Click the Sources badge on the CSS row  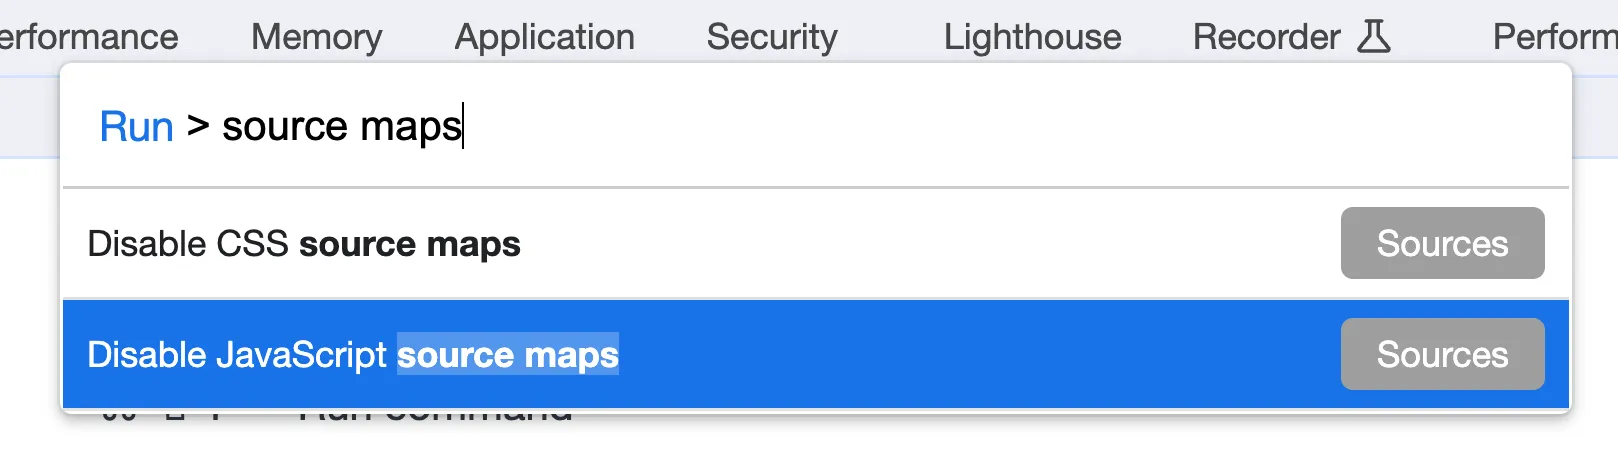click(1442, 244)
